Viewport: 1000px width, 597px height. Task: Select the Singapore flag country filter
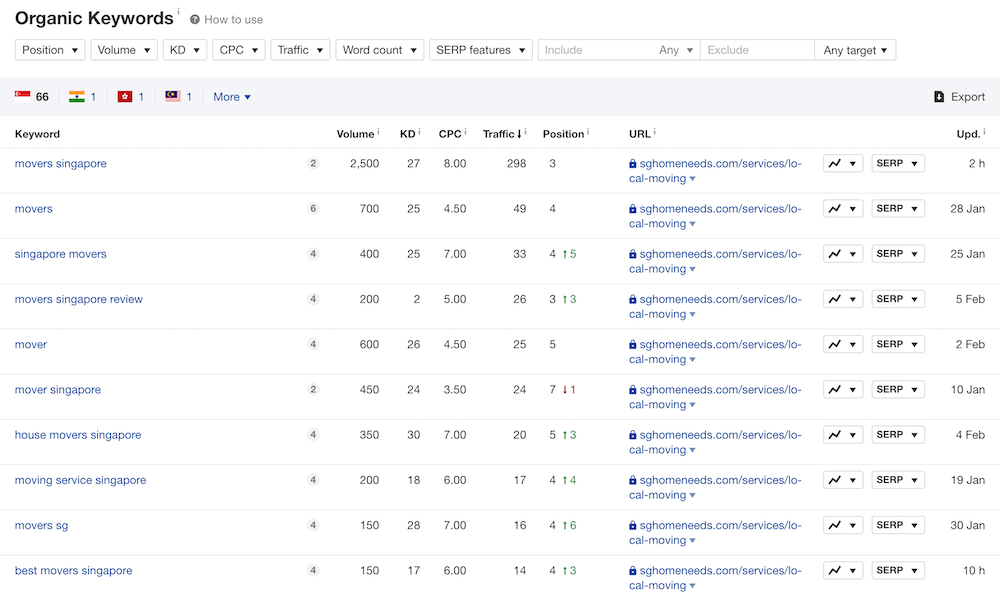pyautogui.click(x=23, y=97)
